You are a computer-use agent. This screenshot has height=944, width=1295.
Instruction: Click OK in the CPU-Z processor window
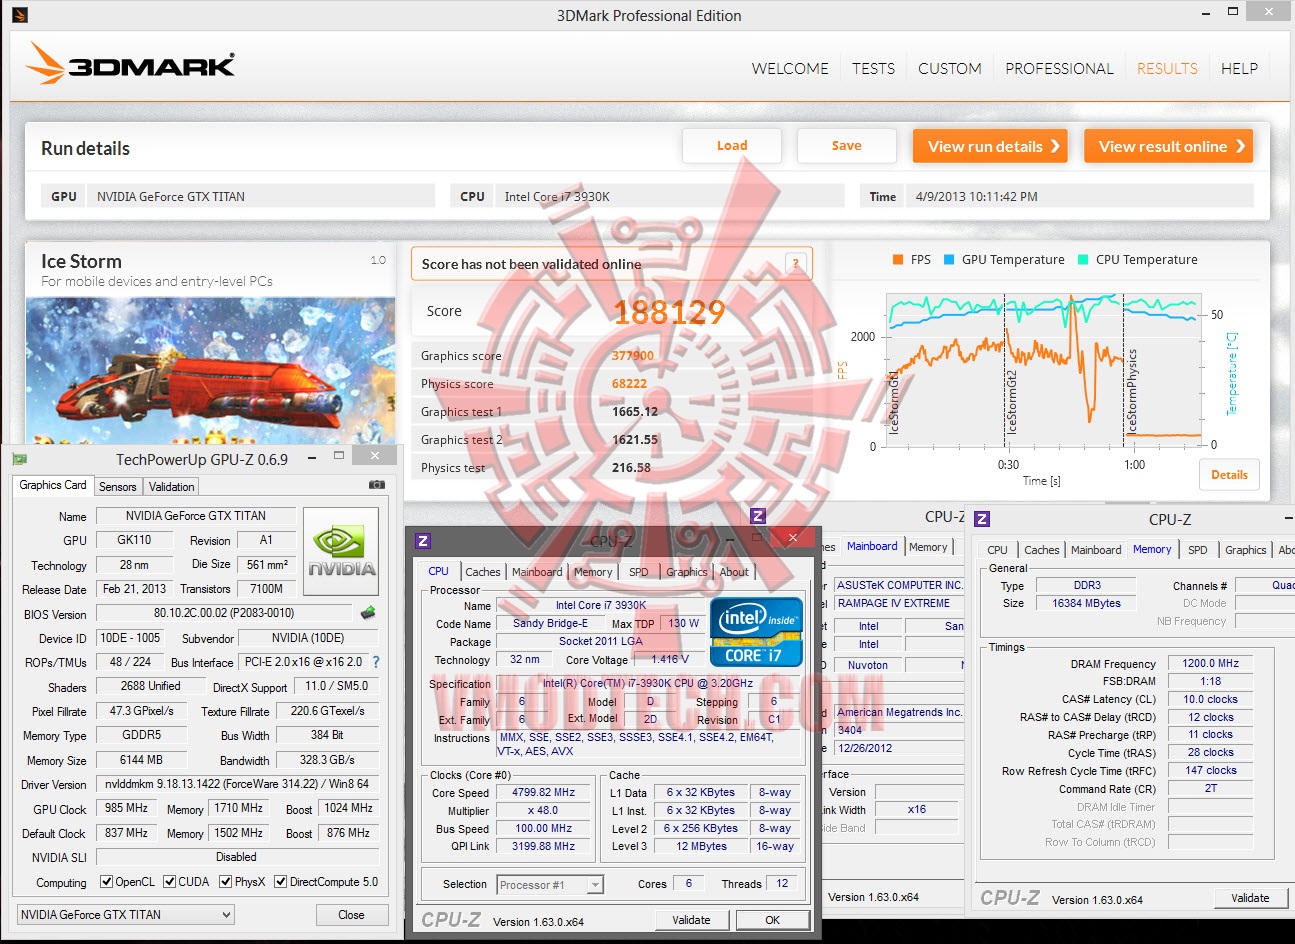click(x=773, y=920)
